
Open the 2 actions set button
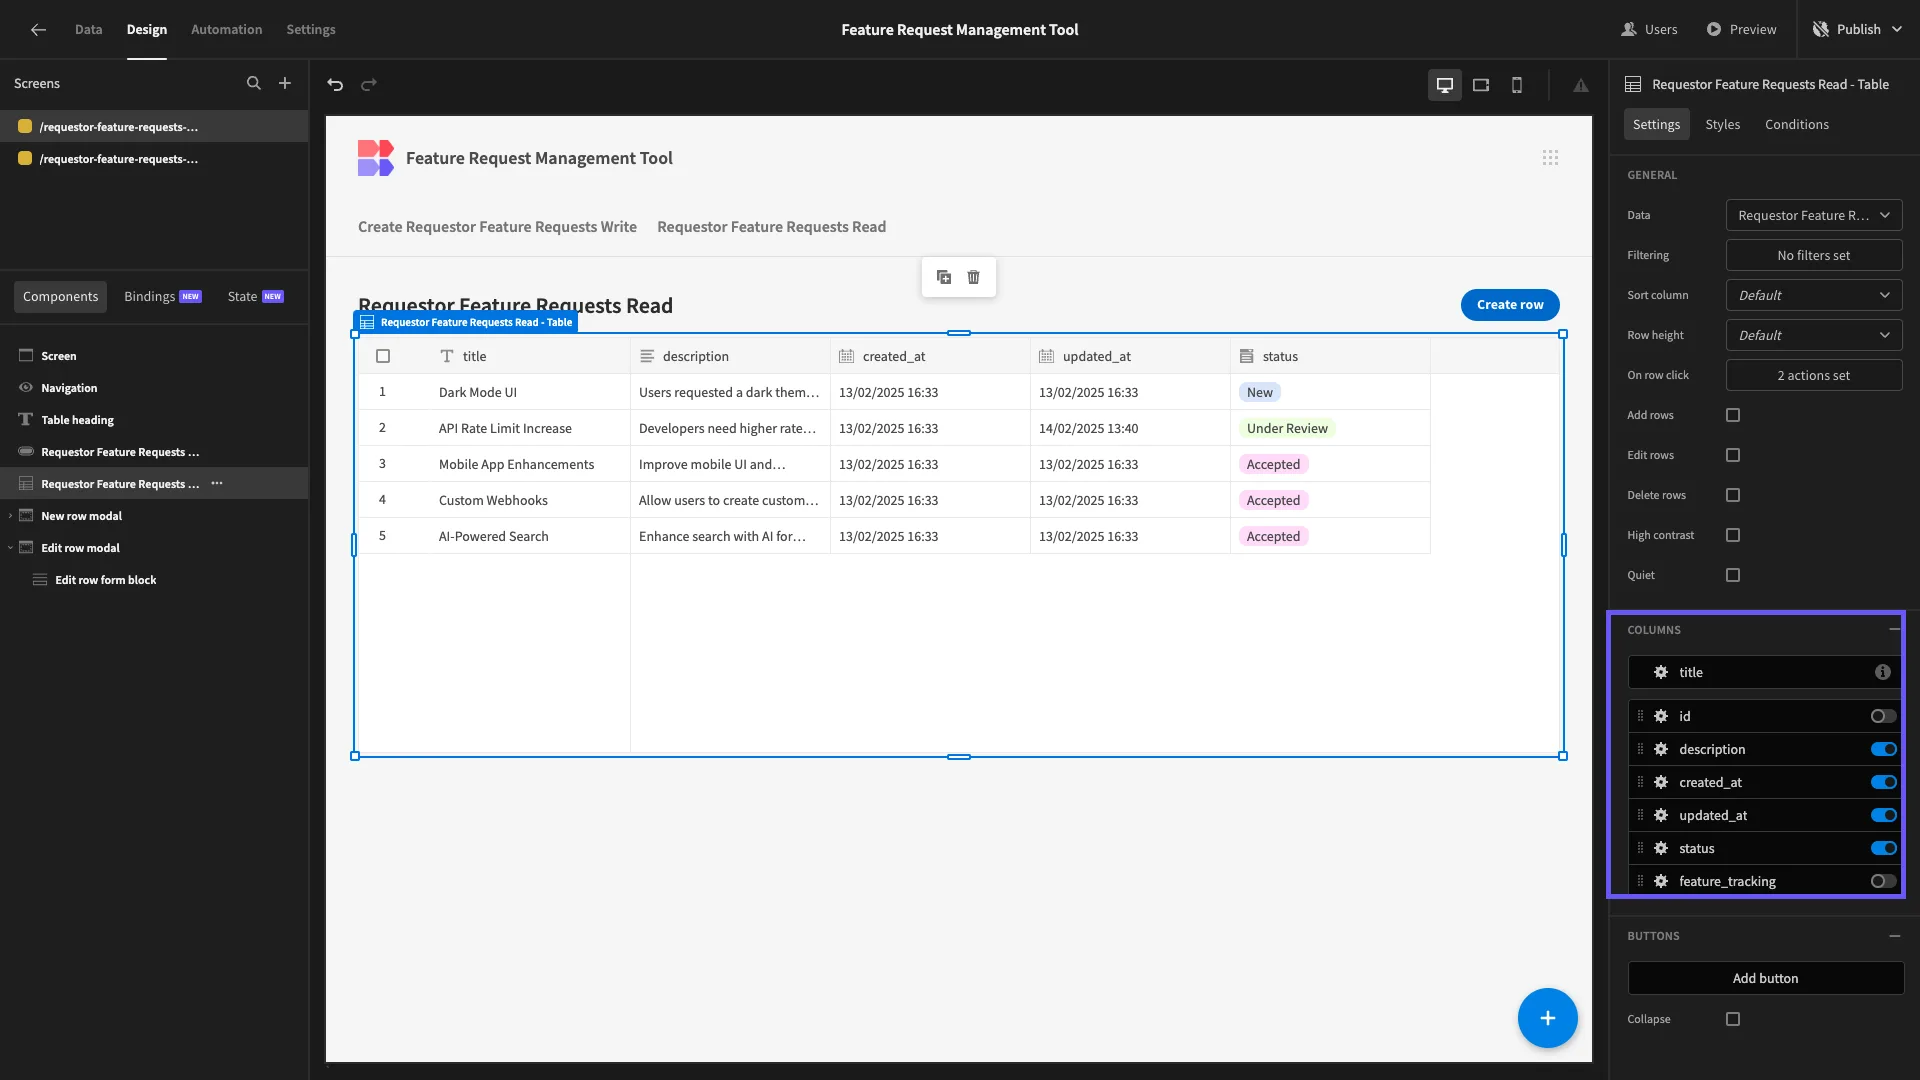[1814, 375]
